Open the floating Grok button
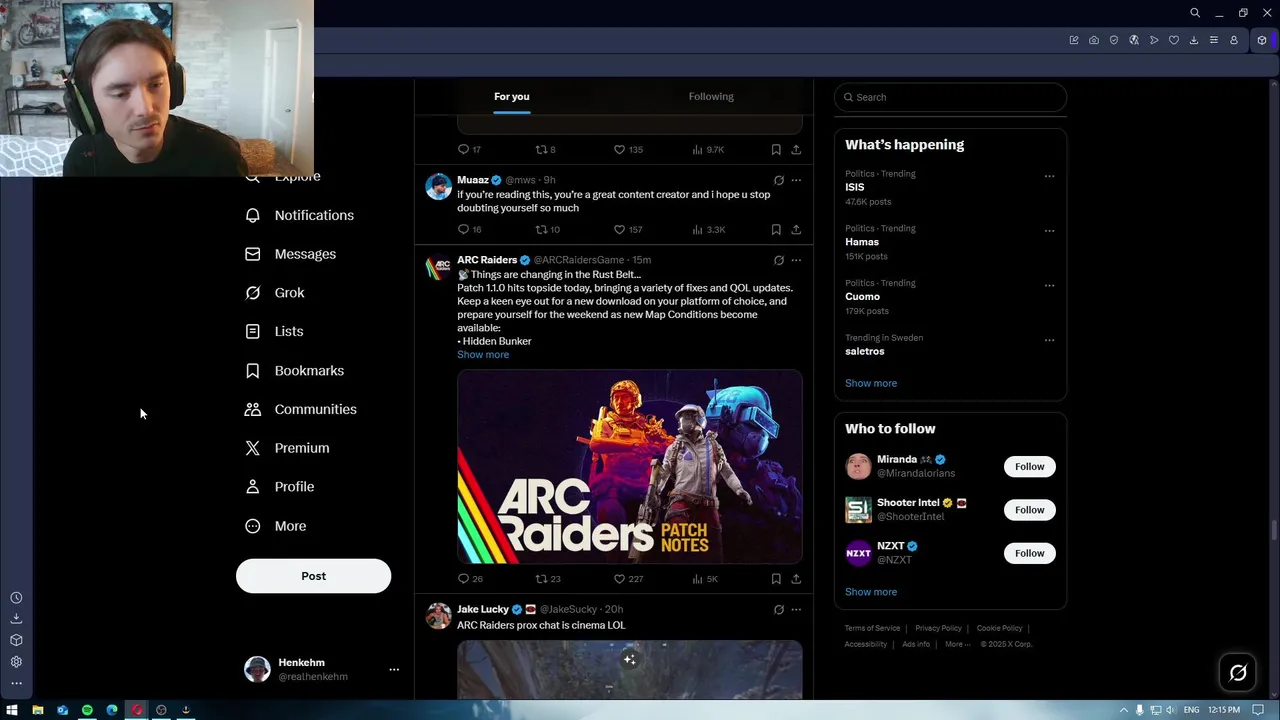 point(1238,673)
